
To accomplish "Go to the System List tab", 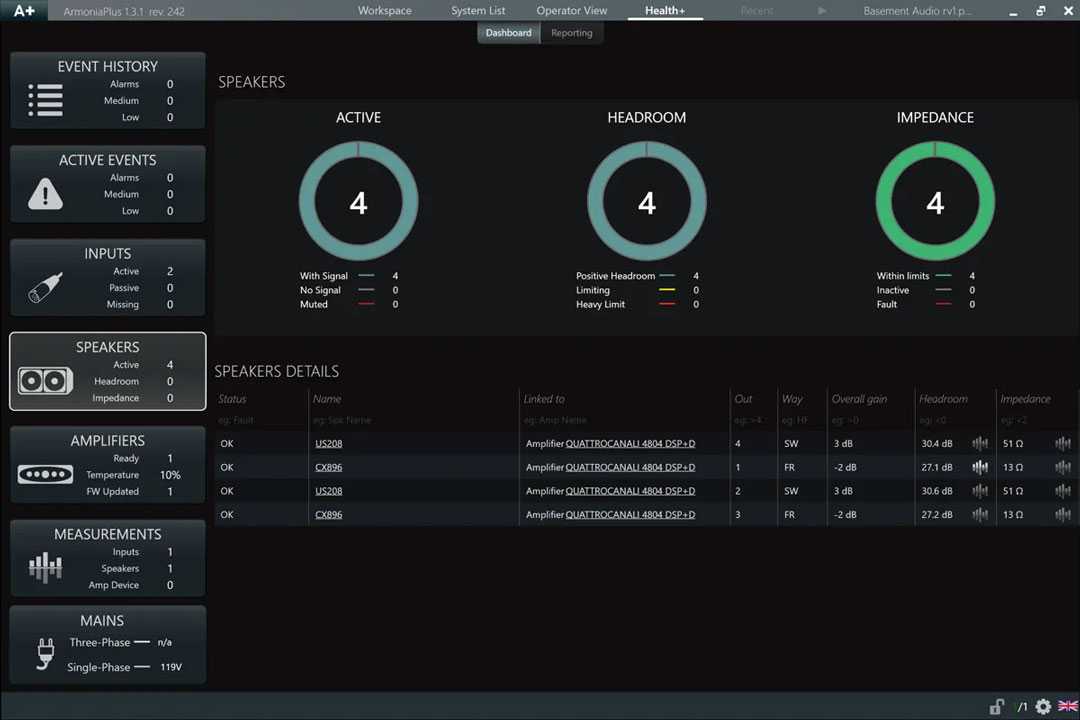I will point(478,11).
